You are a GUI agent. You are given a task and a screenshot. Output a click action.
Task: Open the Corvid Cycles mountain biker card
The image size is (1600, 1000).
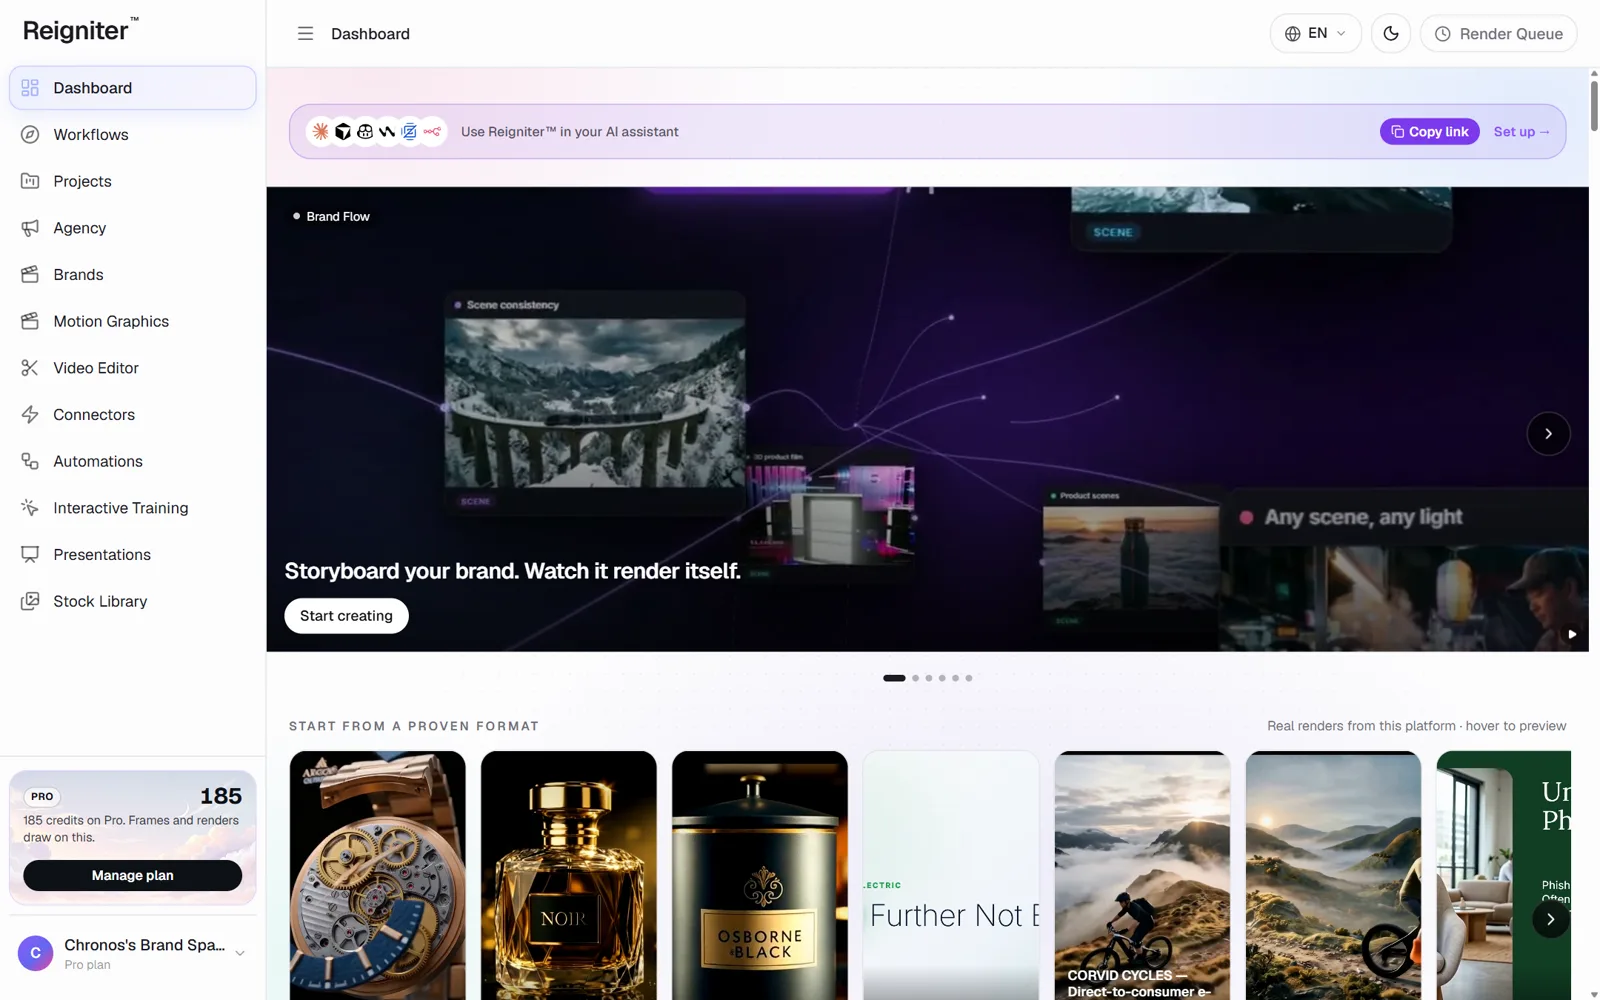(1142, 875)
